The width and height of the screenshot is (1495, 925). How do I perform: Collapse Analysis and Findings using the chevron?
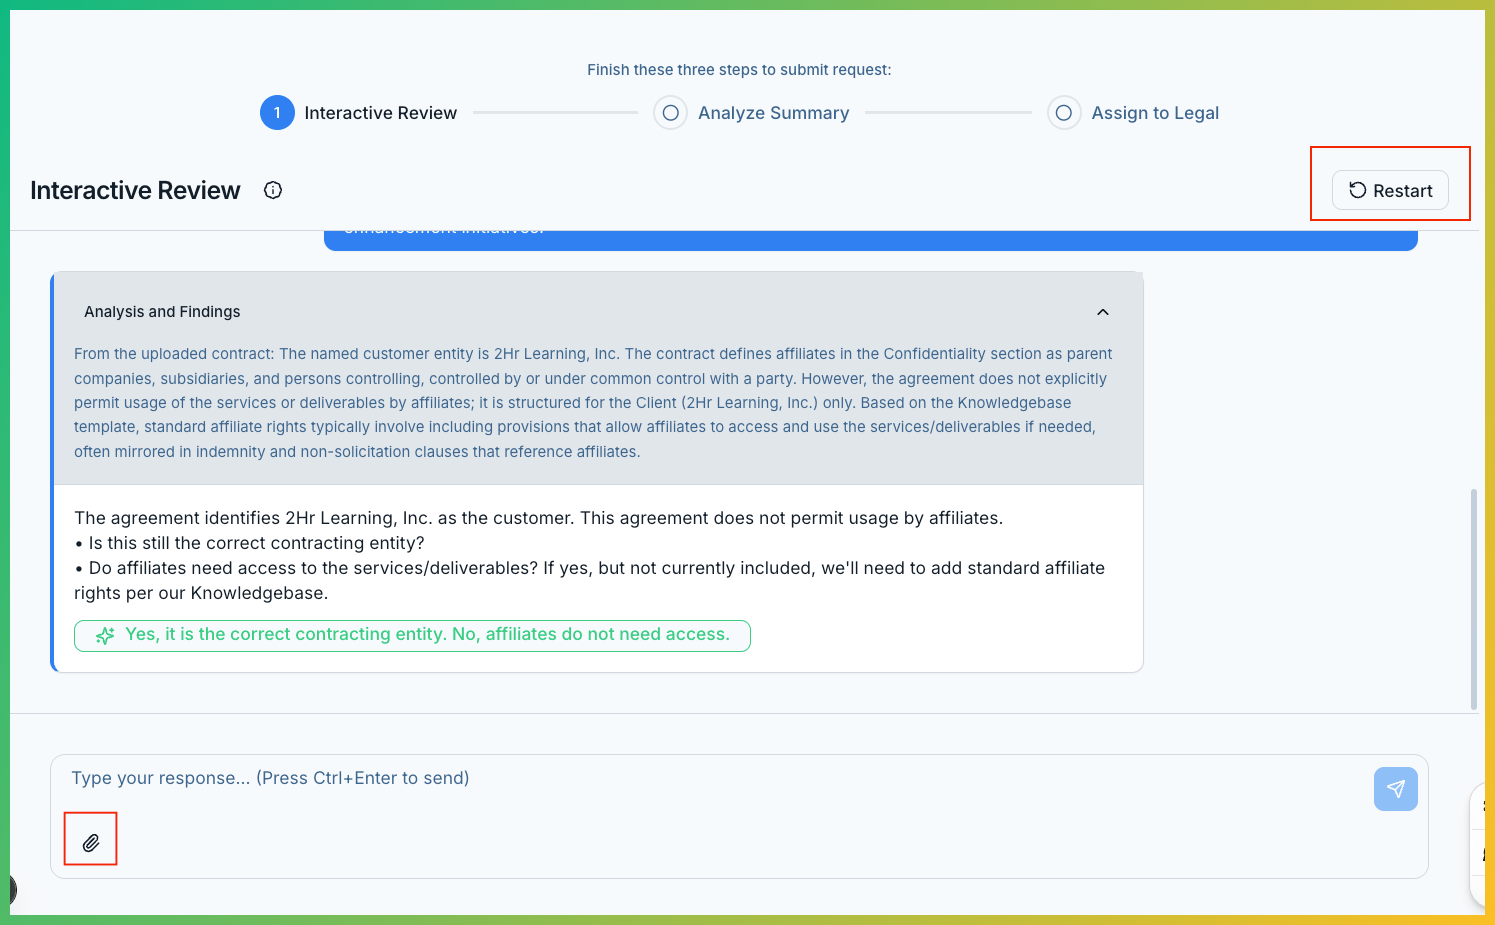tap(1103, 311)
